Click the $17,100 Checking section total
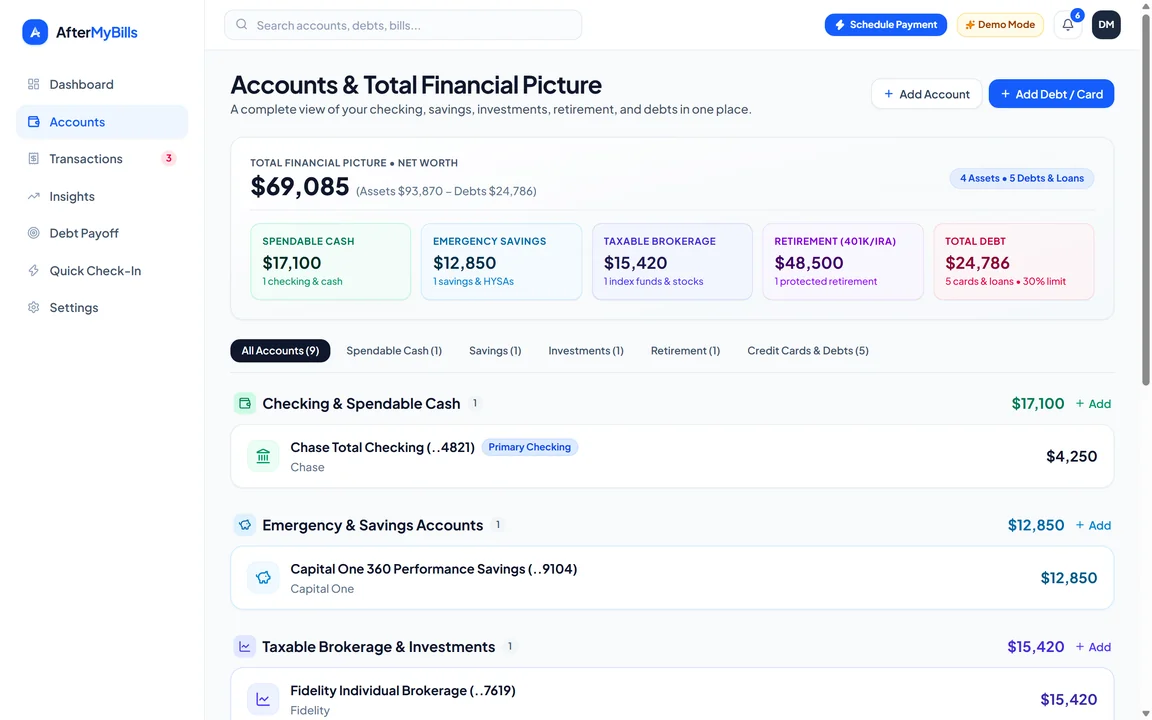The image size is (1152, 720). tap(1037, 403)
